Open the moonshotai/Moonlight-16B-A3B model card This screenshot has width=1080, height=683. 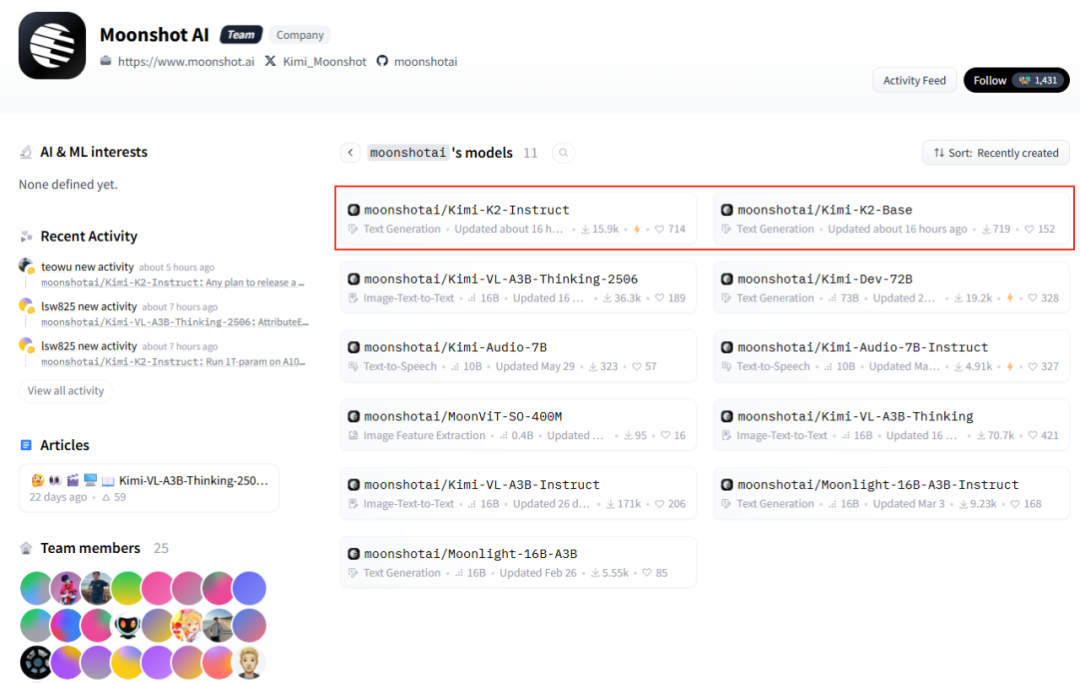coord(518,563)
